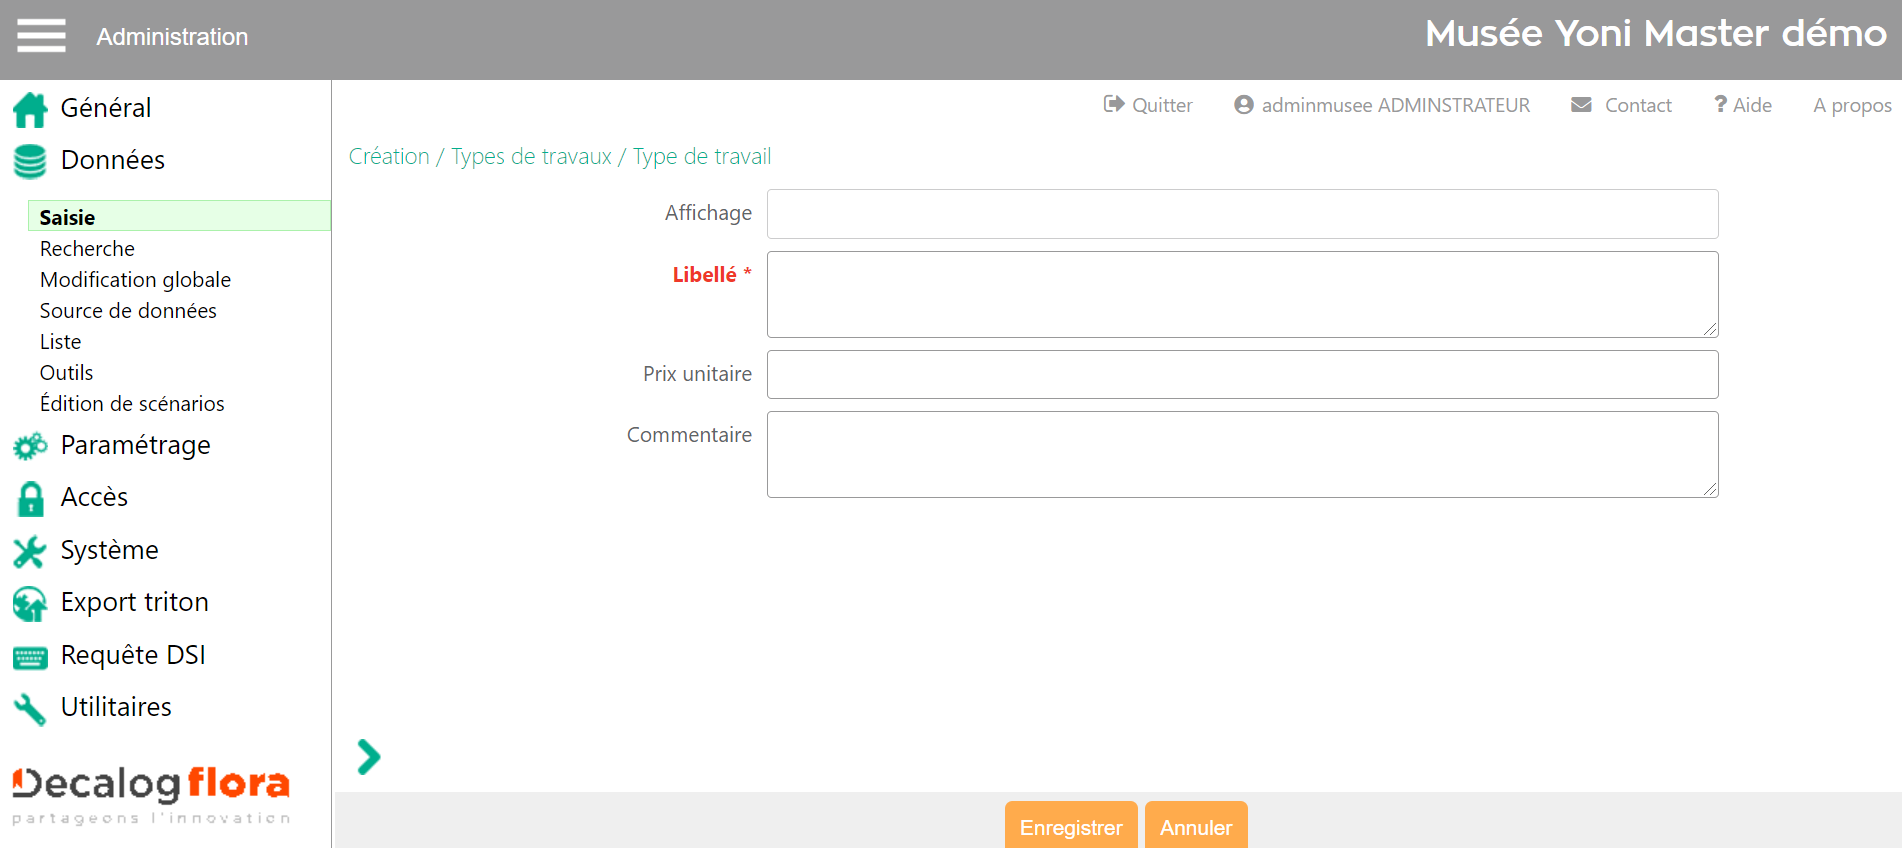This screenshot has height=848, width=1902.
Task: Click the Système tools icon
Action: [30, 551]
